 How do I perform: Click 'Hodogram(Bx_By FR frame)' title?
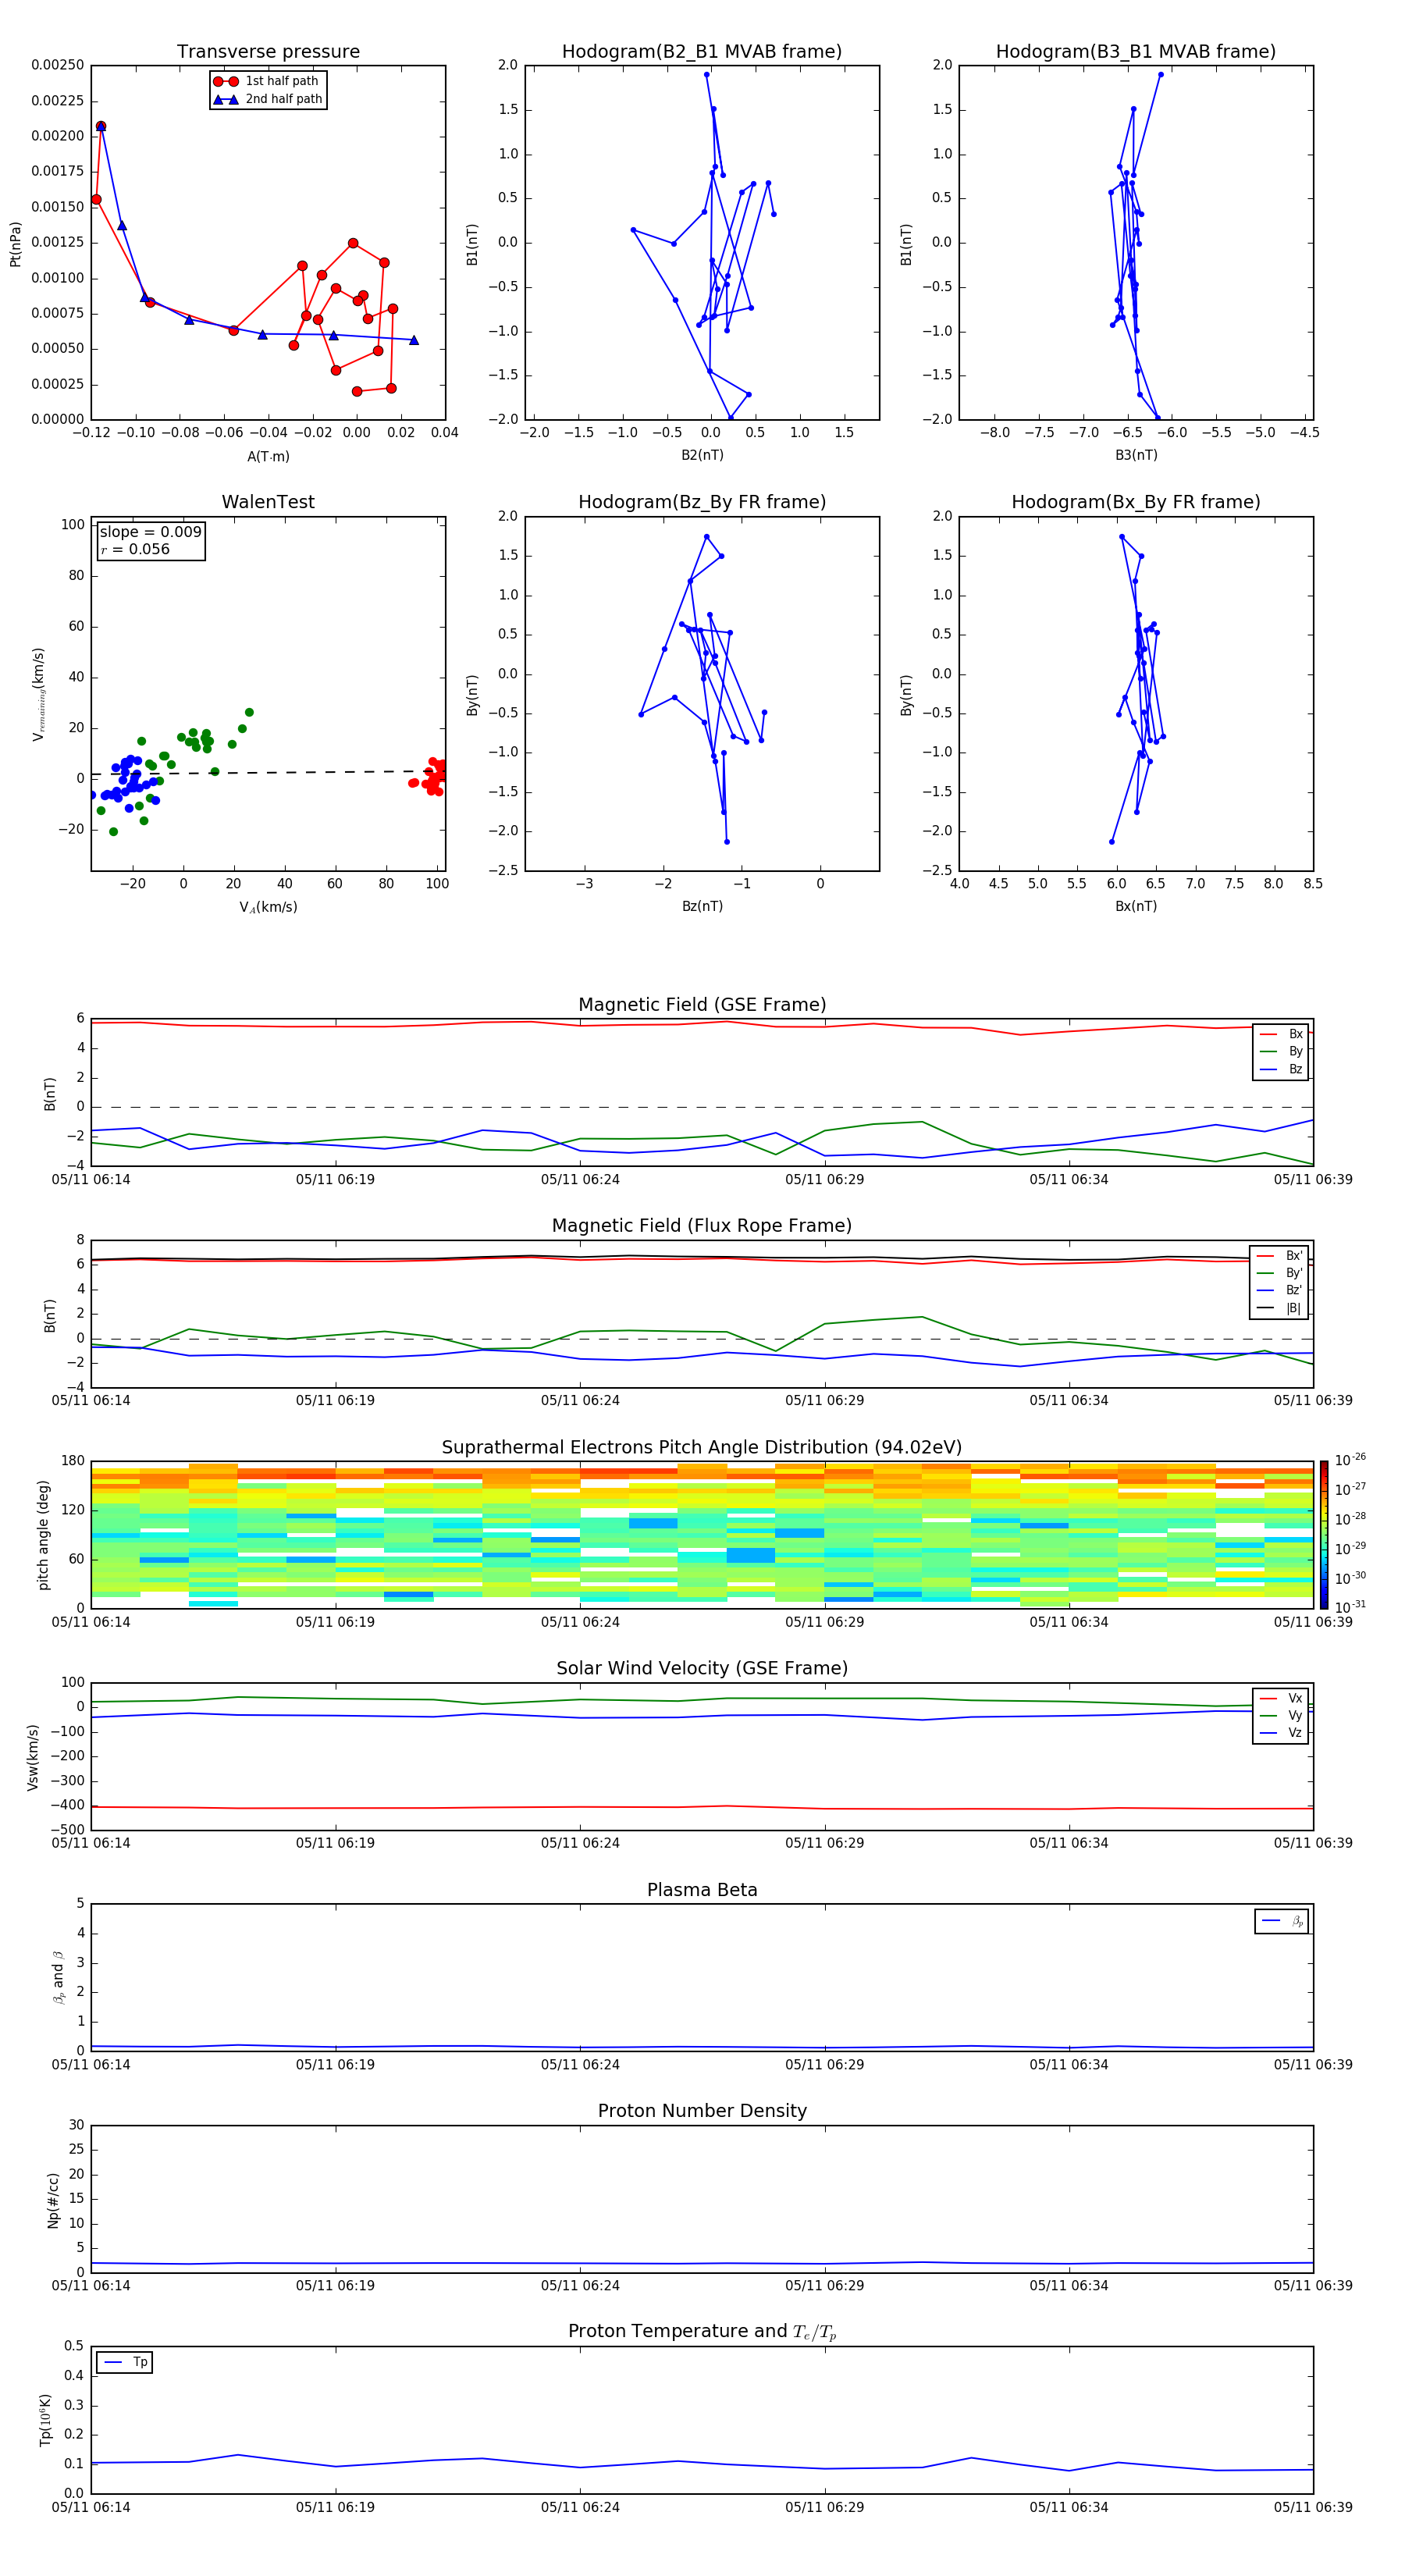pyautogui.click(x=1136, y=502)
